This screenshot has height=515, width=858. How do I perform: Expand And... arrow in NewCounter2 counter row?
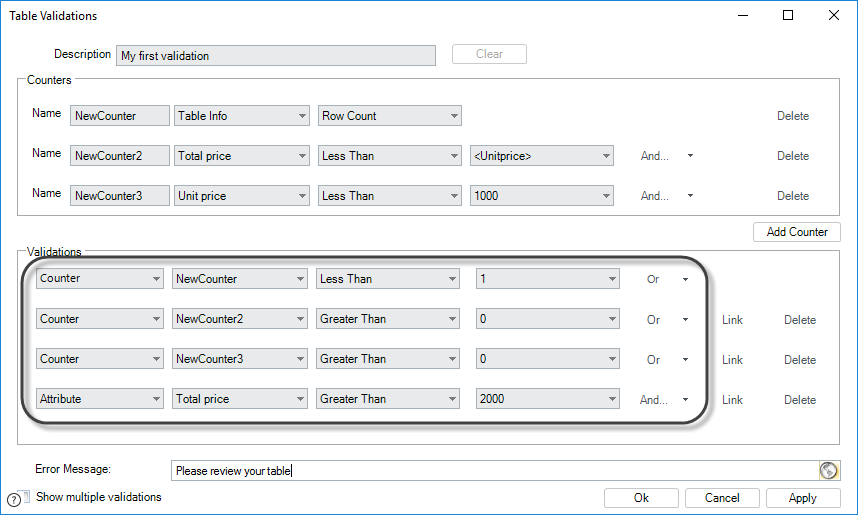[x=691, y=156]
